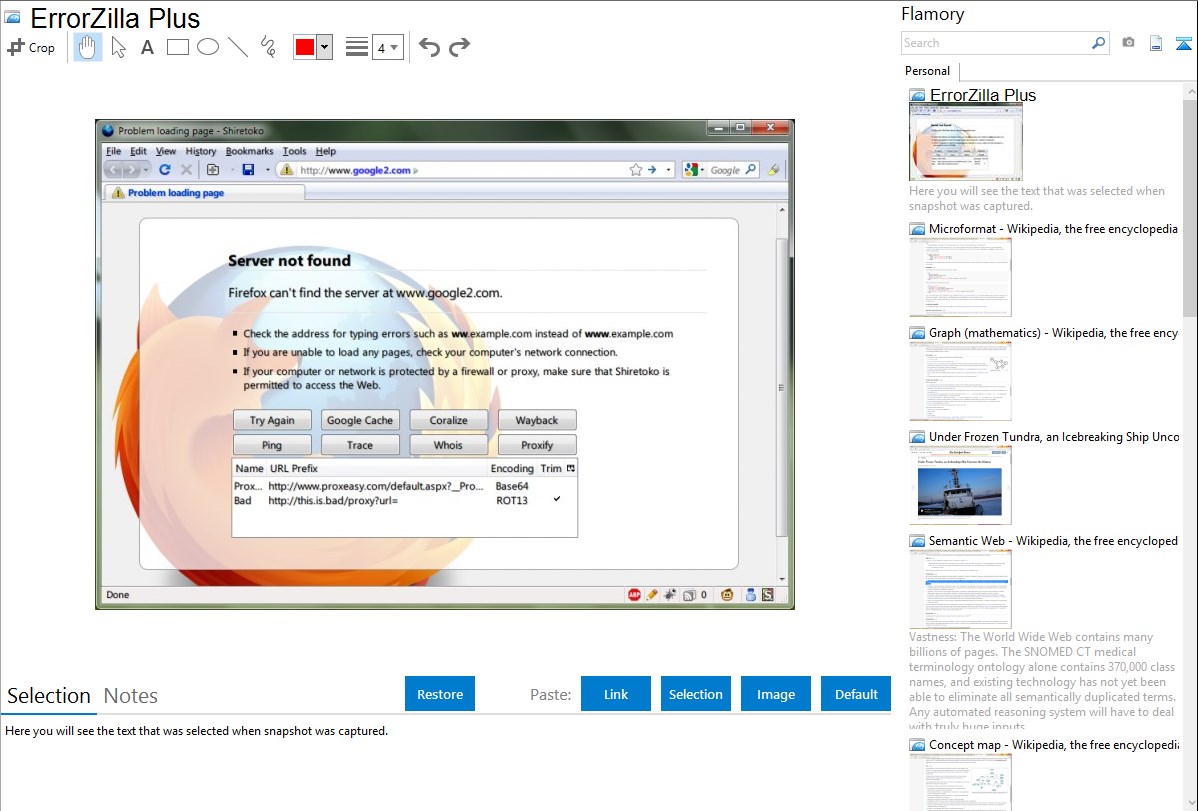Click the Wayback button in snapshot

point(537,420)
